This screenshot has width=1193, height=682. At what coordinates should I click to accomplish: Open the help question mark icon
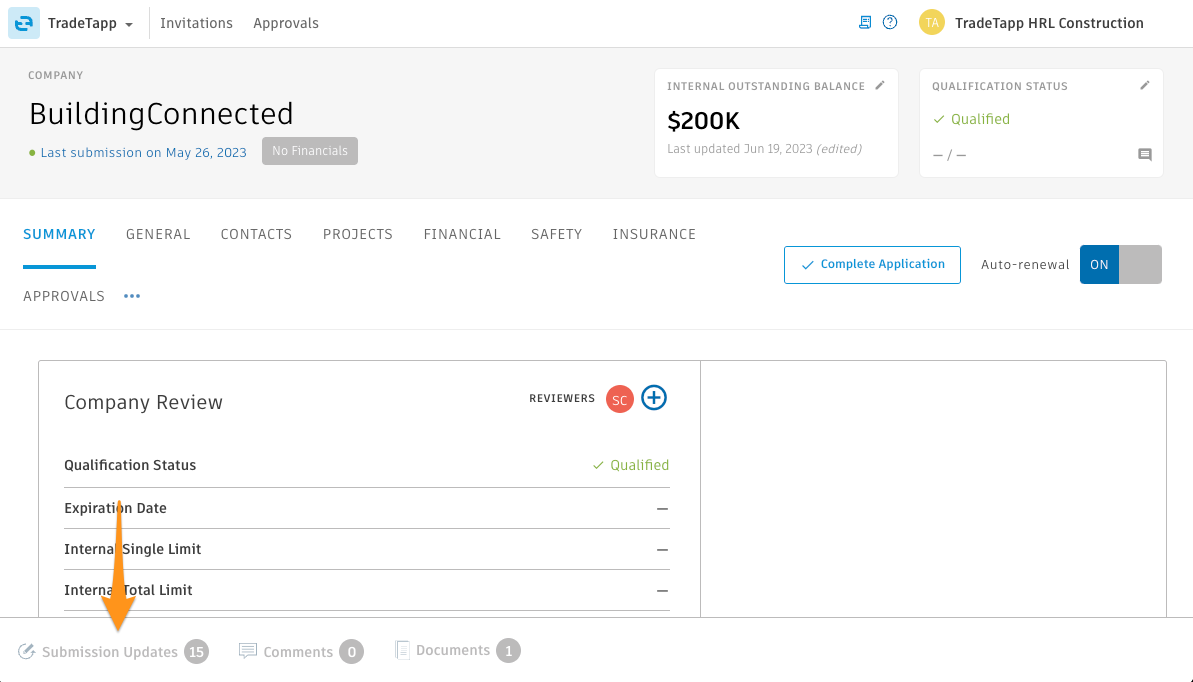click(889, 23)
